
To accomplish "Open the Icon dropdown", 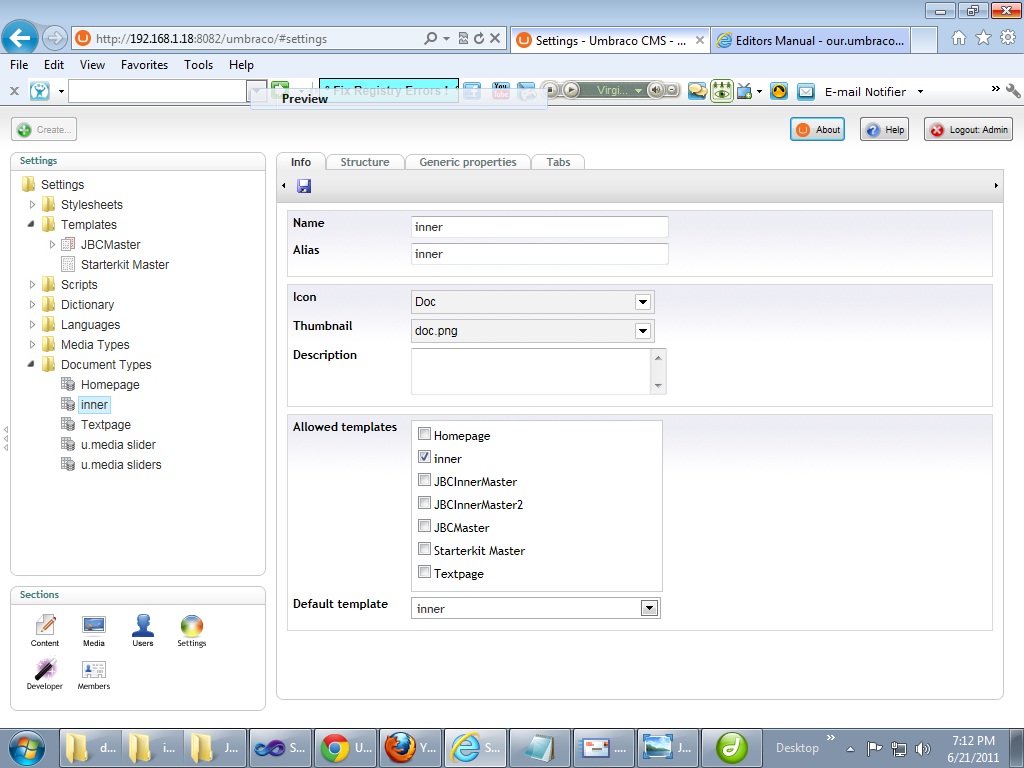I will (642, 302).
